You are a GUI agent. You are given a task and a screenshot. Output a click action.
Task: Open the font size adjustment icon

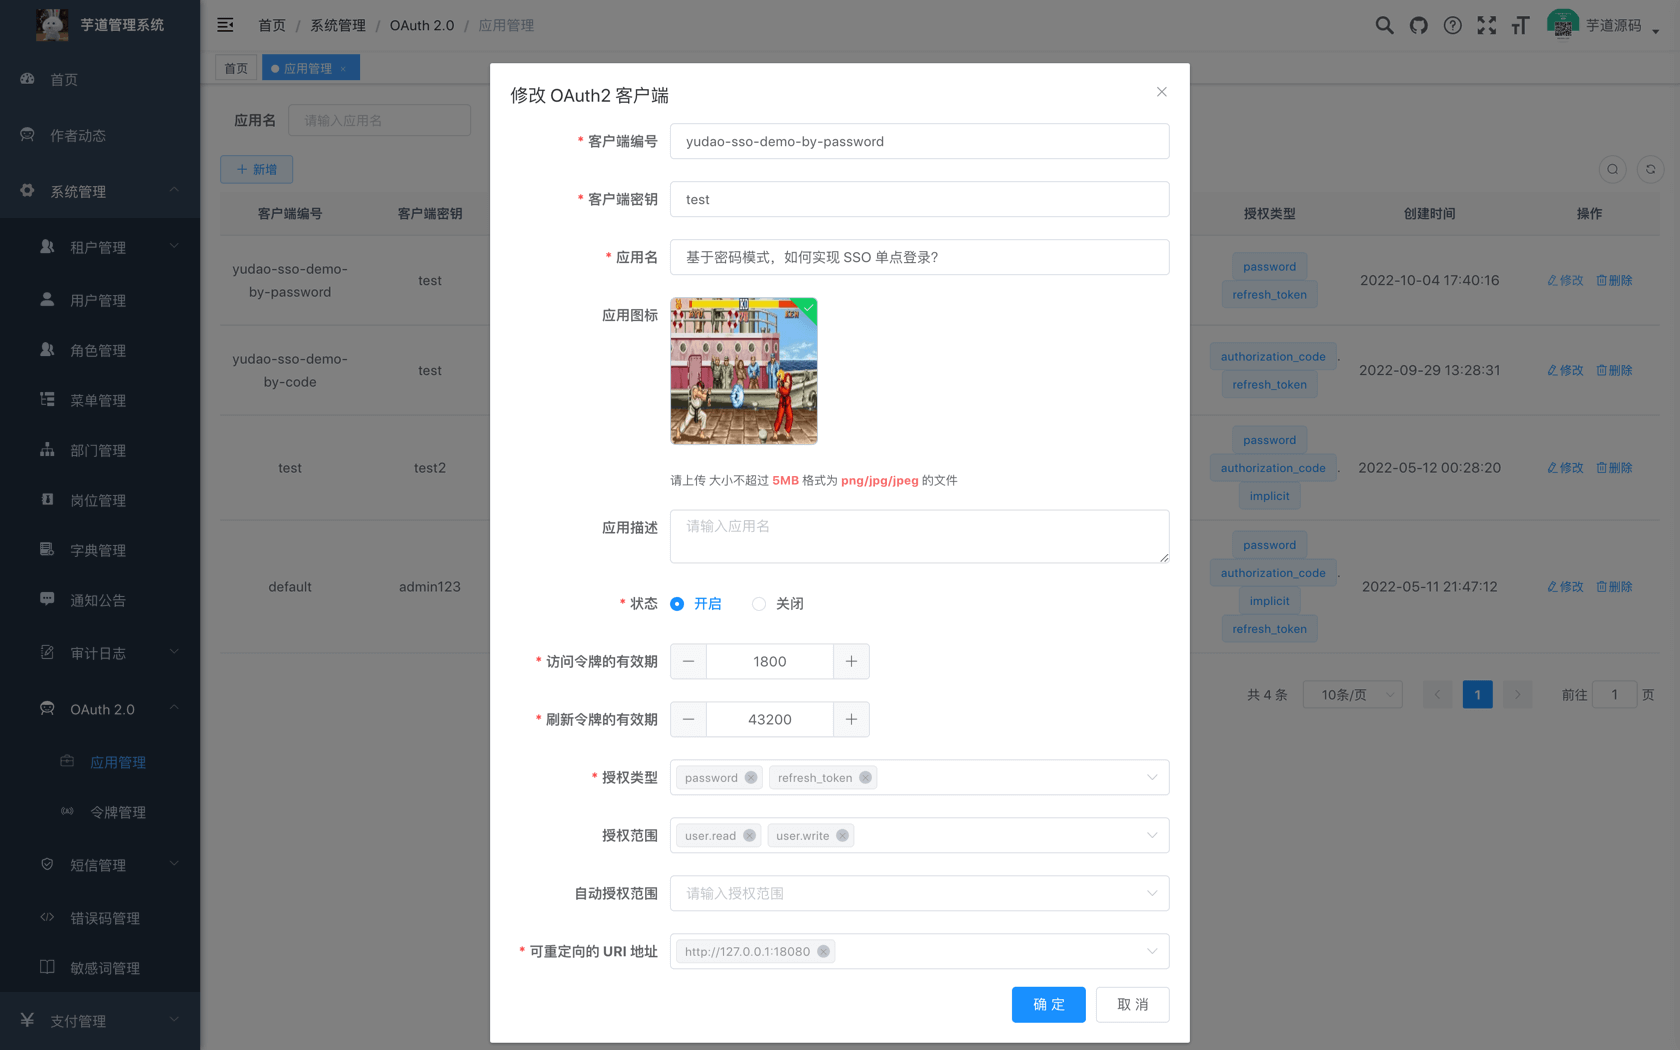tap(1520, 25)
